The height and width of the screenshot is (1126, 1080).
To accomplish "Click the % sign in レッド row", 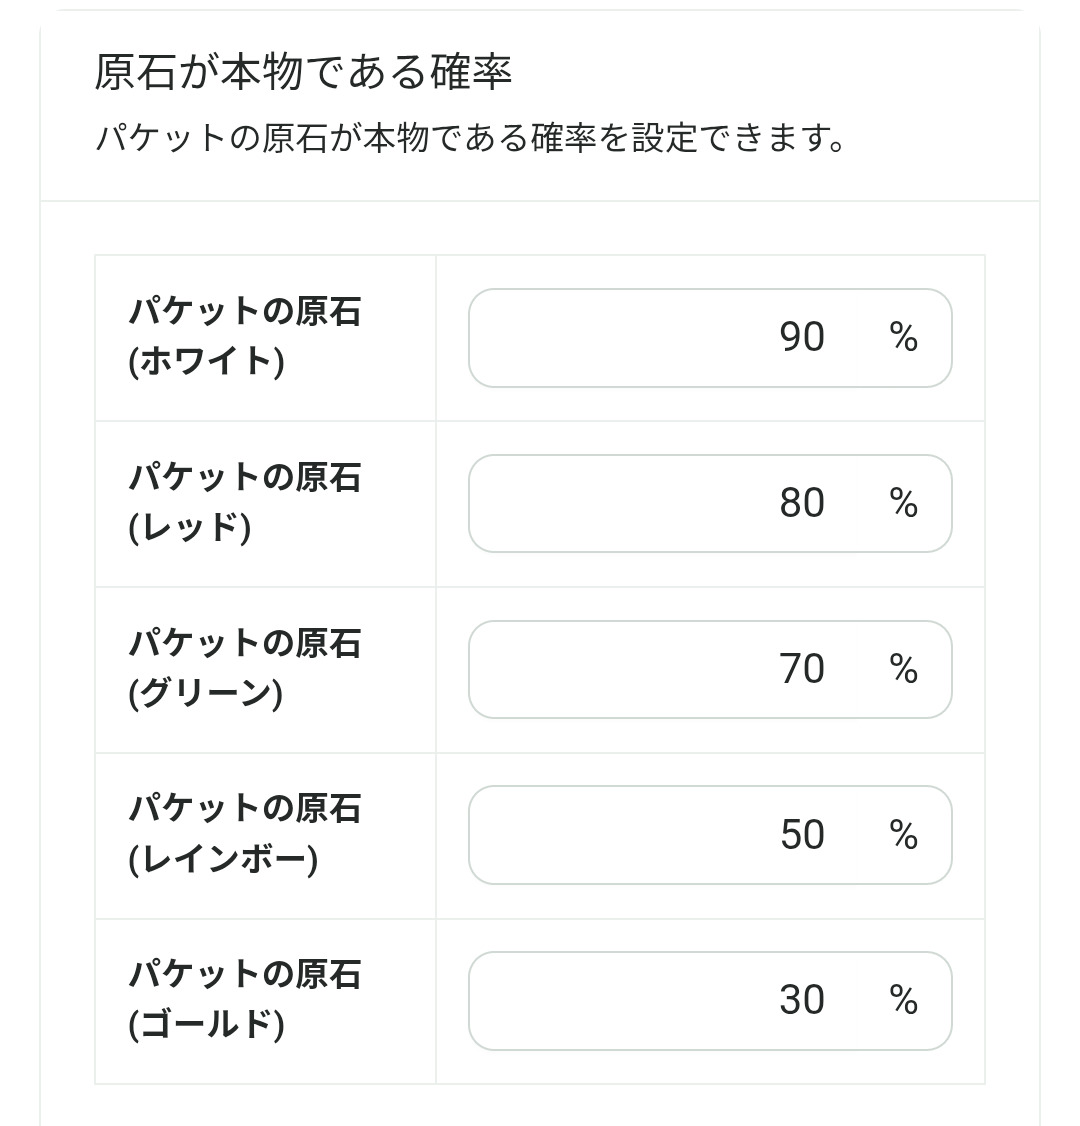I will pyautogui.click(x=903, y=503).
